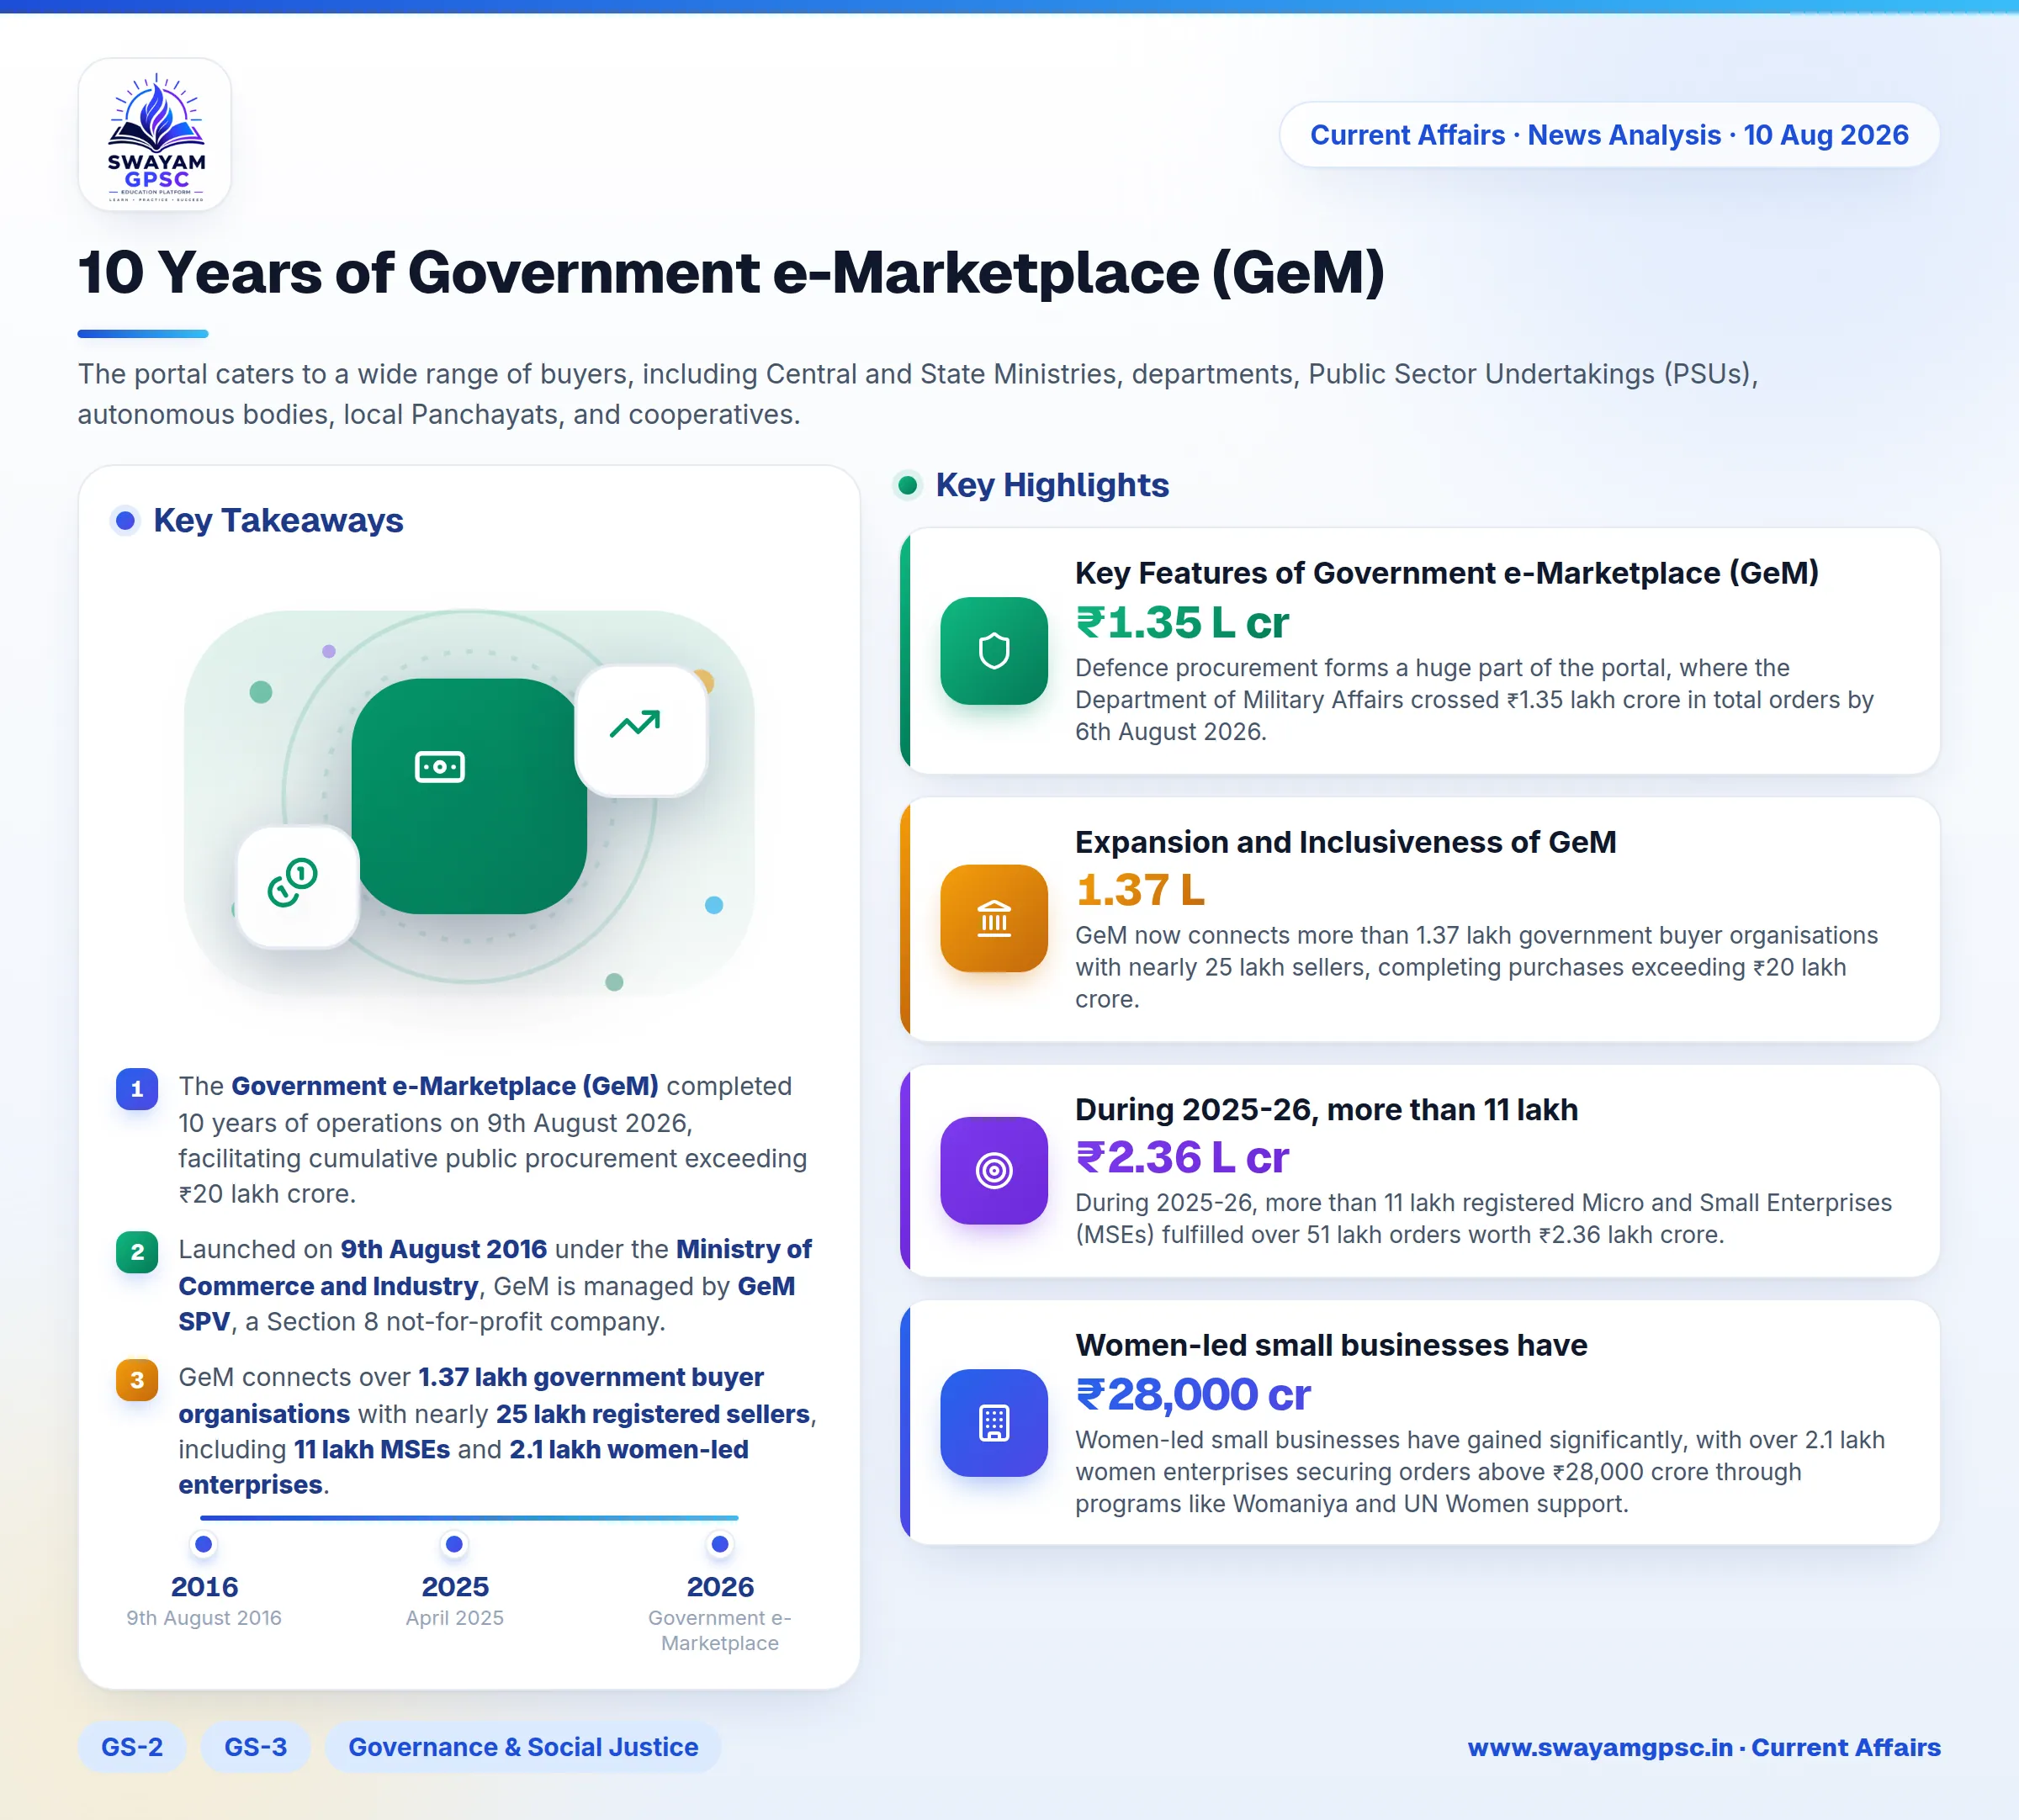Image resolution: width=2019 pixels, height=1820 pixels.
Task: Click the blue dot beside Key Takeaways
Action: coord(125,520)
